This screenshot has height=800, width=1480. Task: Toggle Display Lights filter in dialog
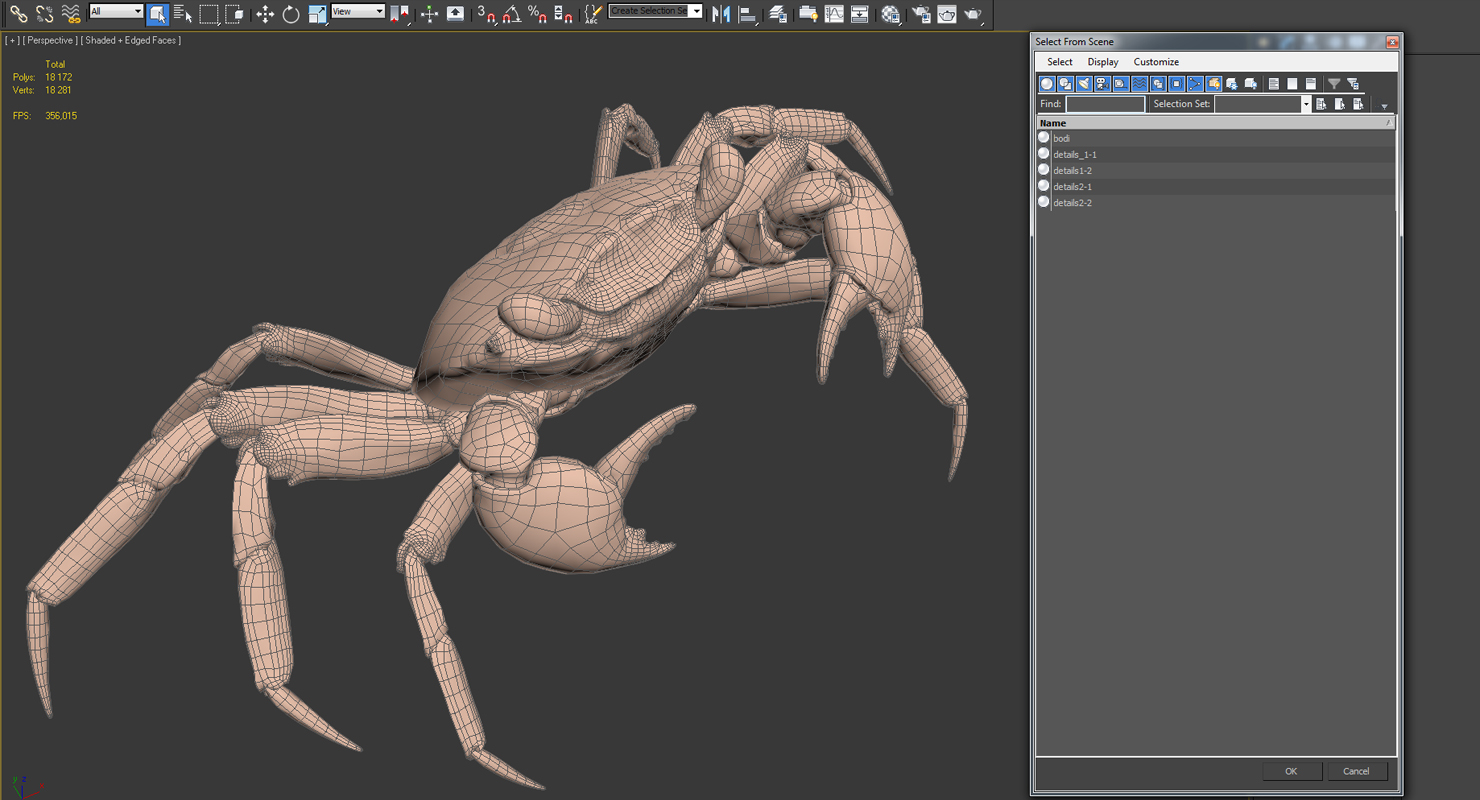tap(1084, 84)
